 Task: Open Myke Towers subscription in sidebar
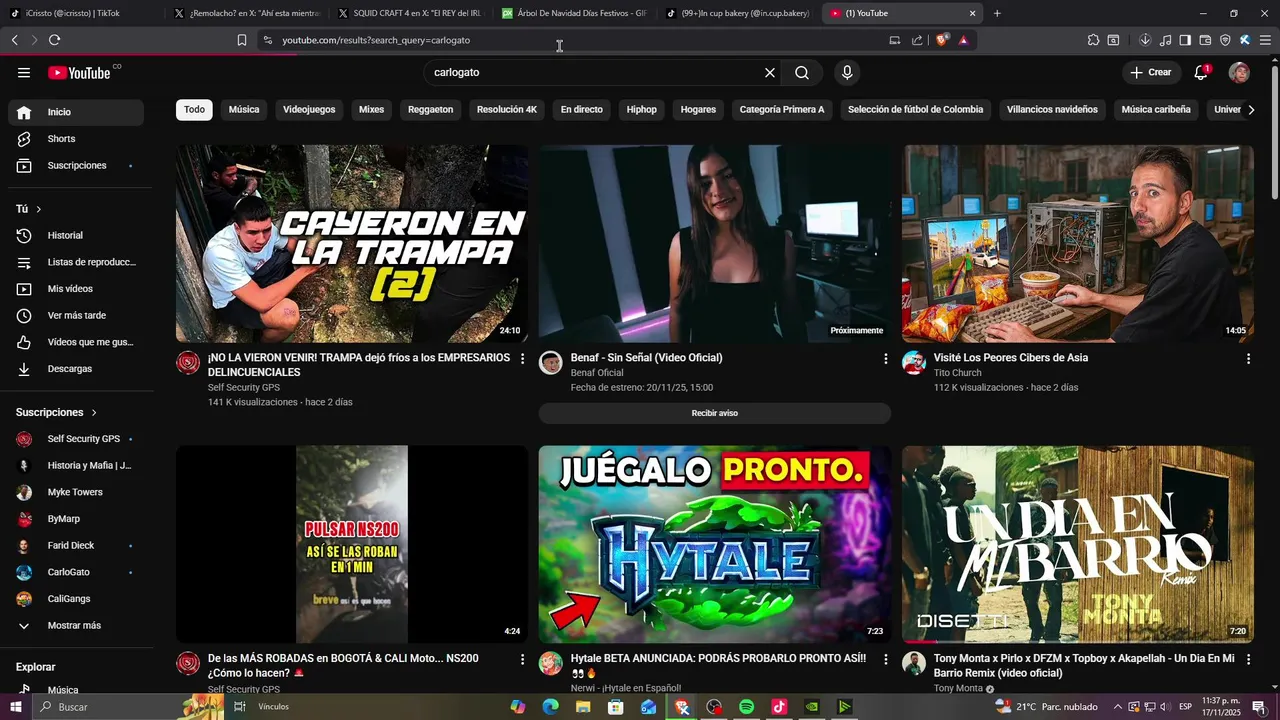76,492
